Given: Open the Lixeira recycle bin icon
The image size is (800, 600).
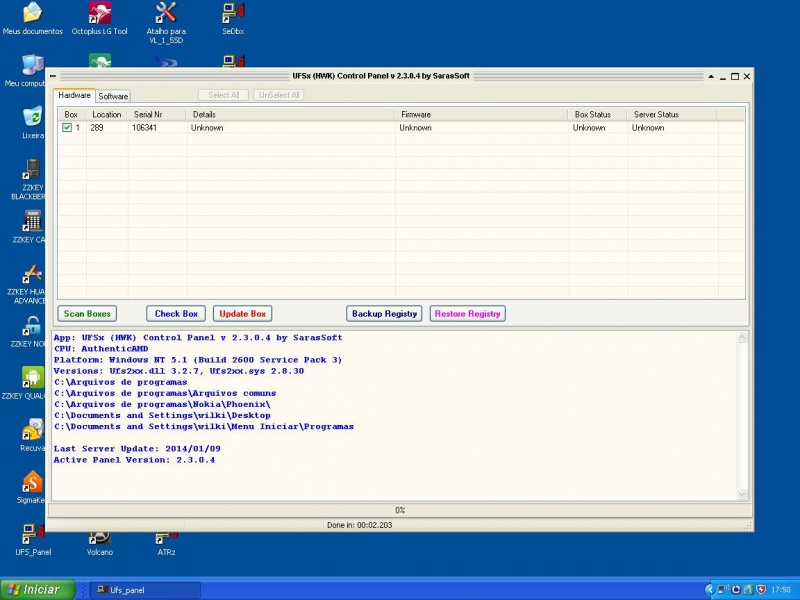Looking at the screenshot, I should point(33,122).
